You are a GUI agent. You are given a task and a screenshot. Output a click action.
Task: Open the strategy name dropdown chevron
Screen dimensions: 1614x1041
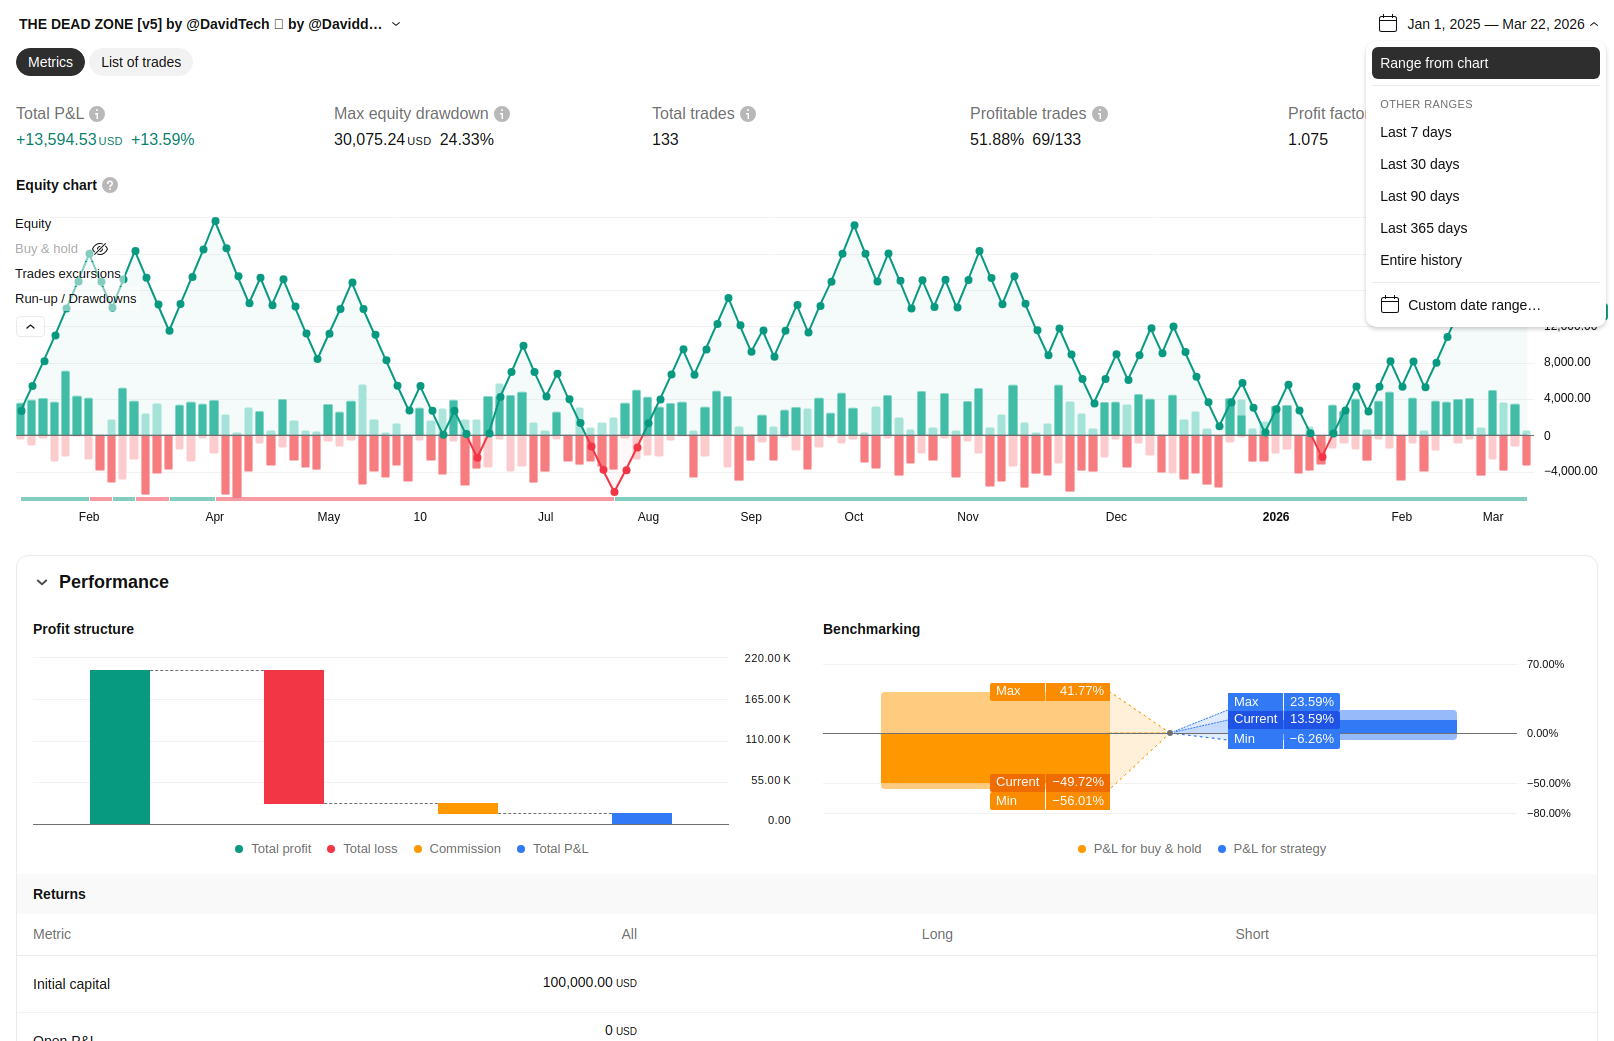[396, 24]
